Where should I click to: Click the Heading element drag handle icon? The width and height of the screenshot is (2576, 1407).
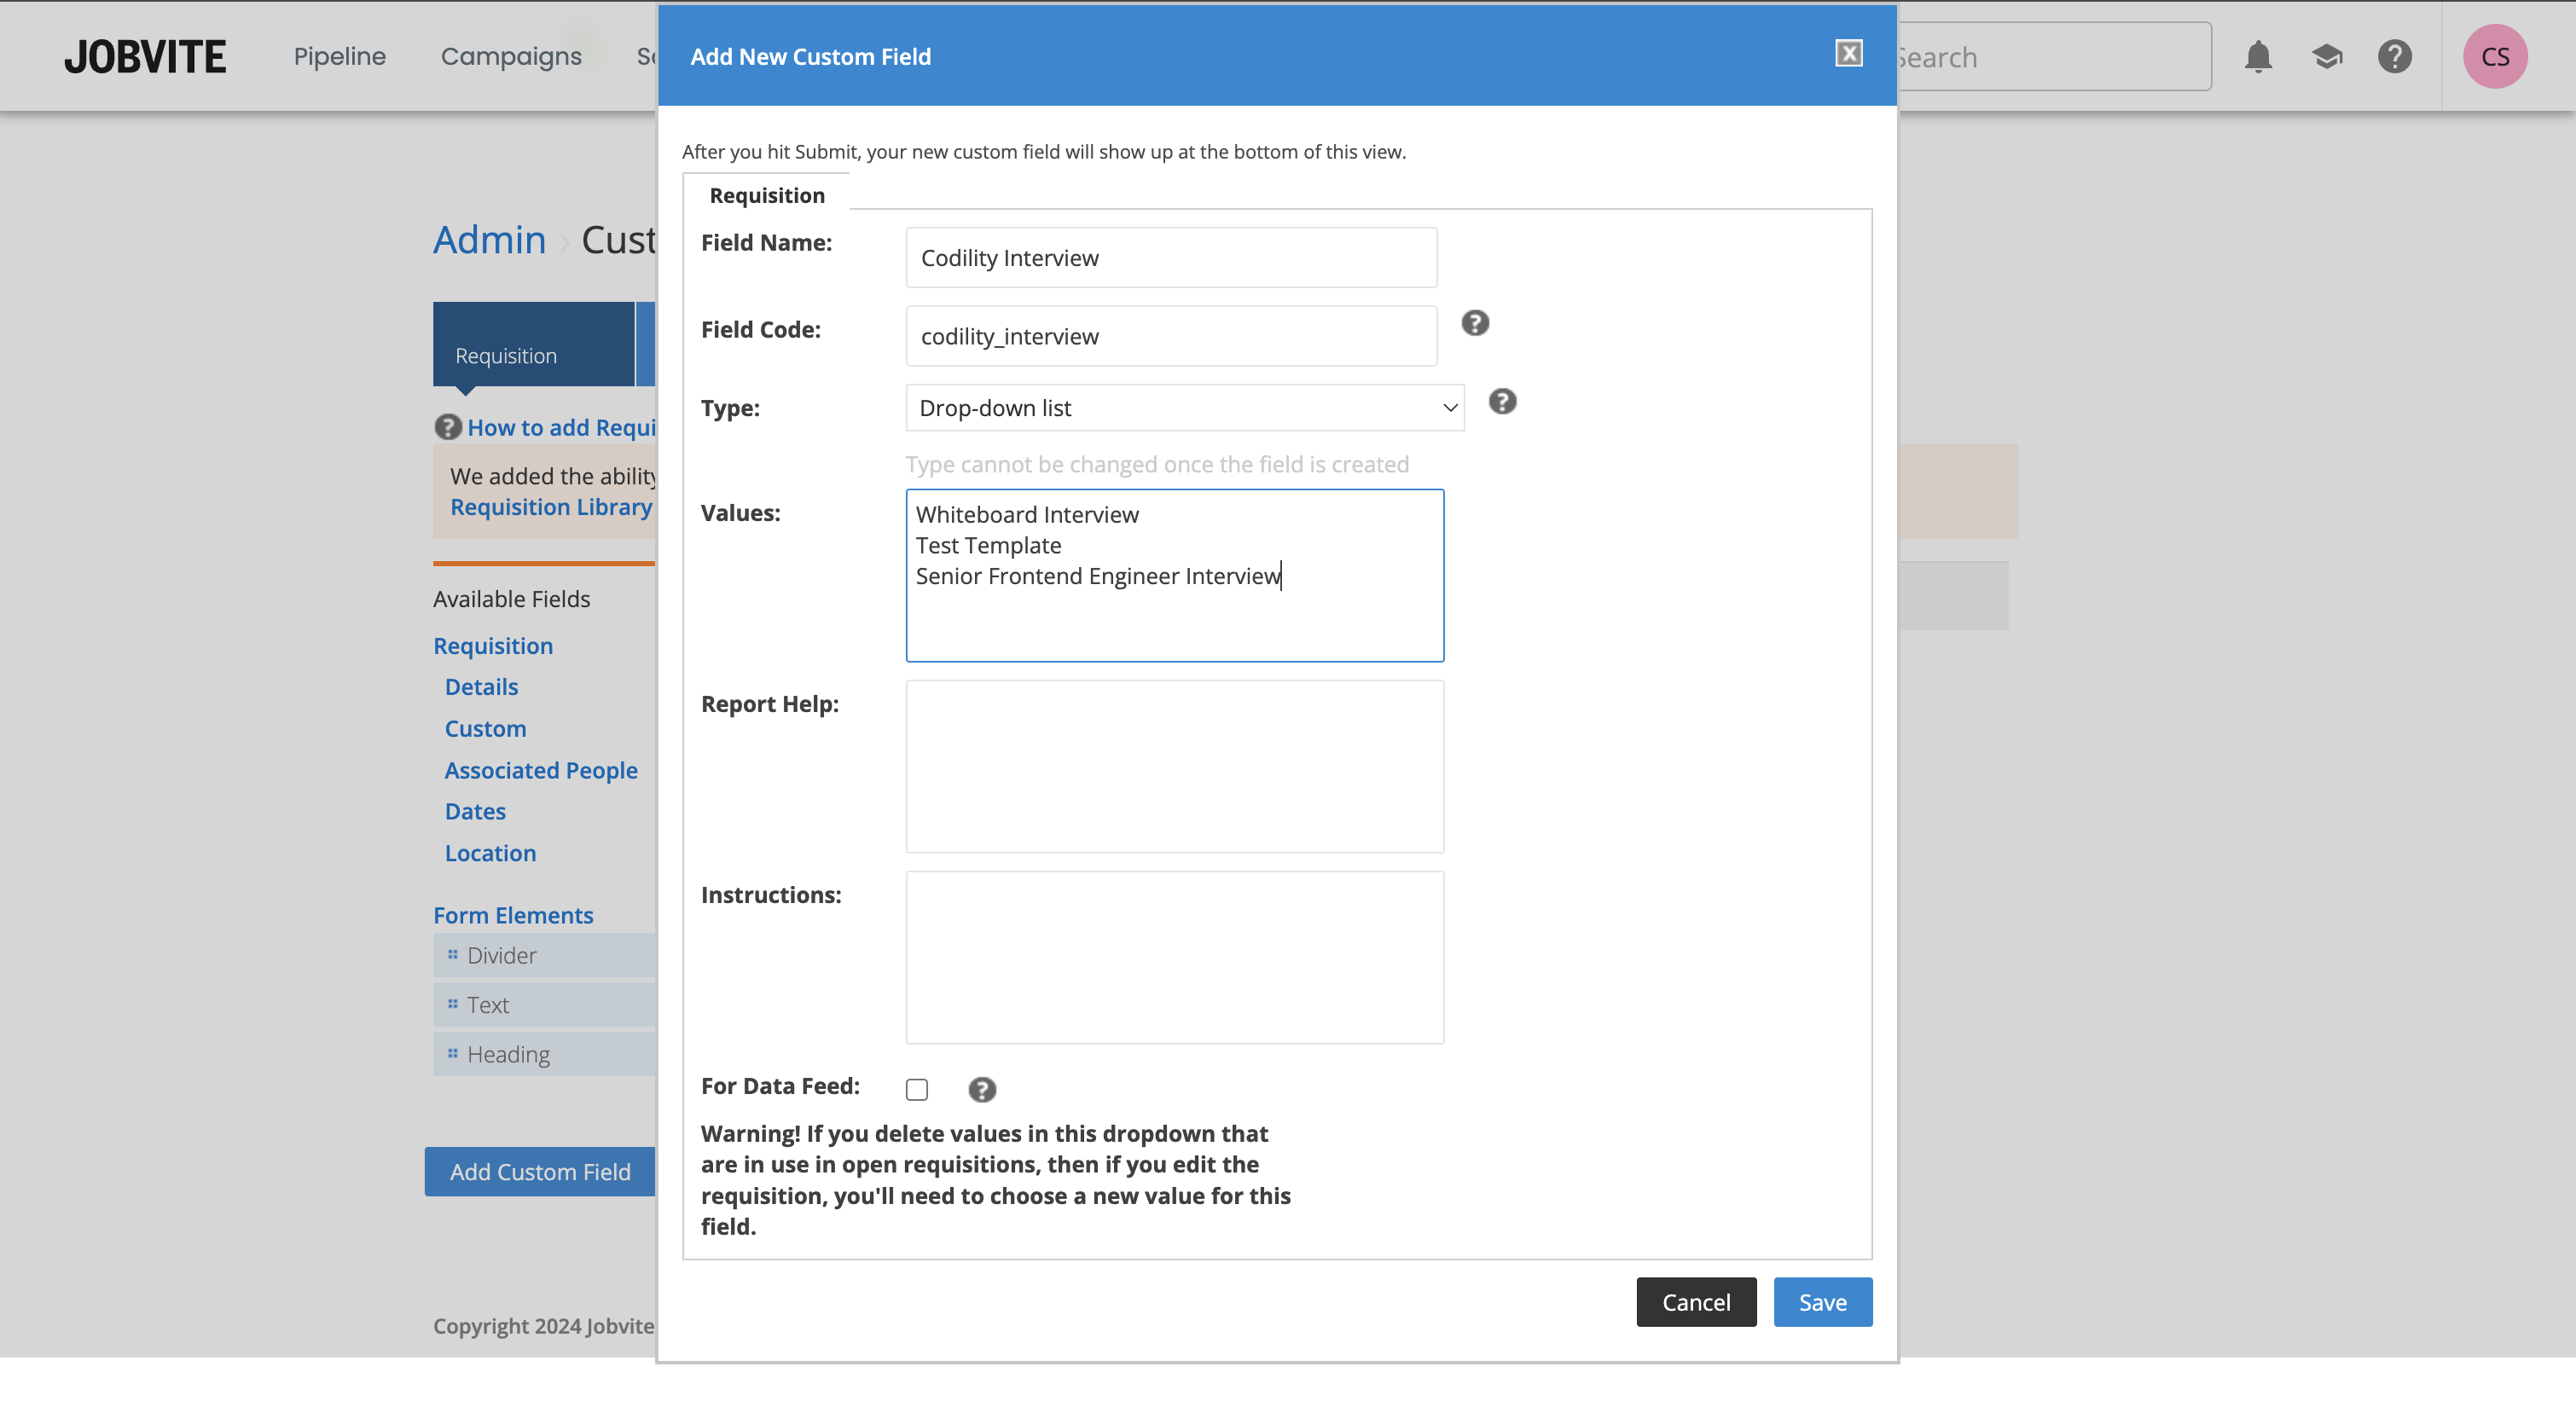[x=453, y=1053]
